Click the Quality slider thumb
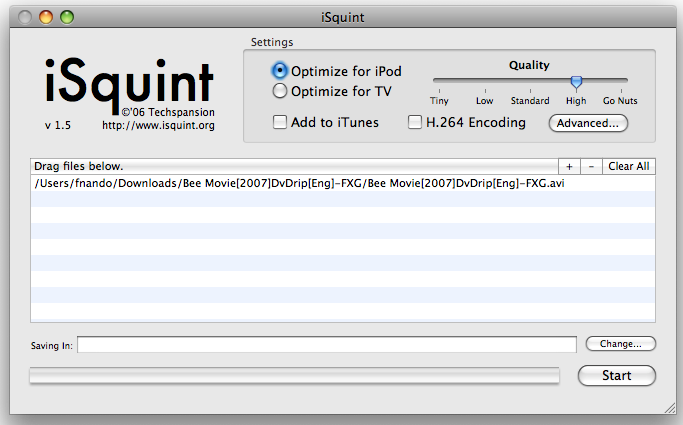683x425 pixels. click(x=576, y=82)
